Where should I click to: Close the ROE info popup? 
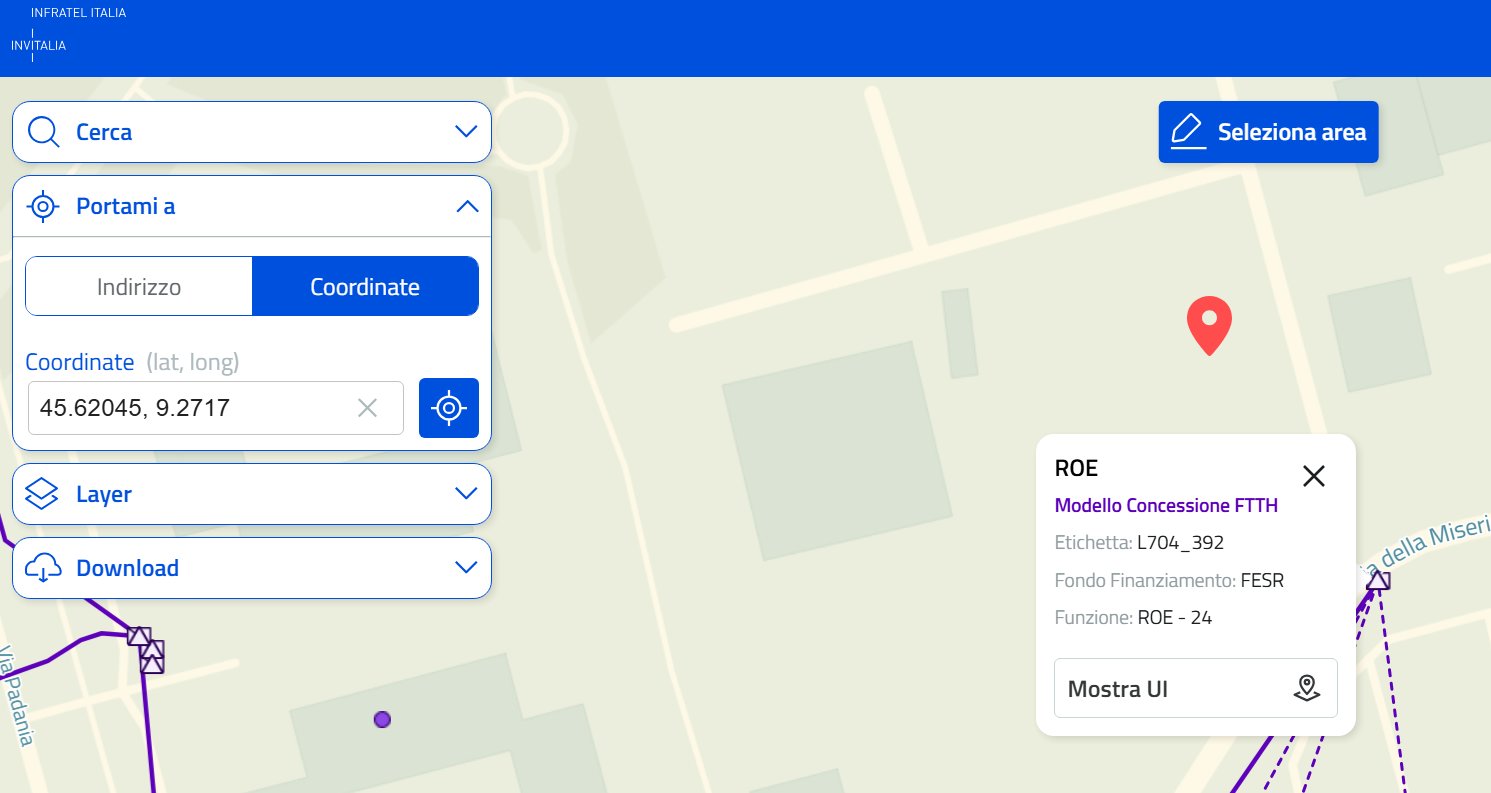[1313, 476]
